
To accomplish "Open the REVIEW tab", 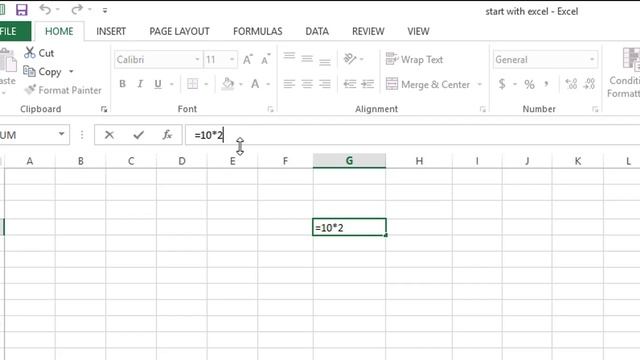I will point(368,31).
